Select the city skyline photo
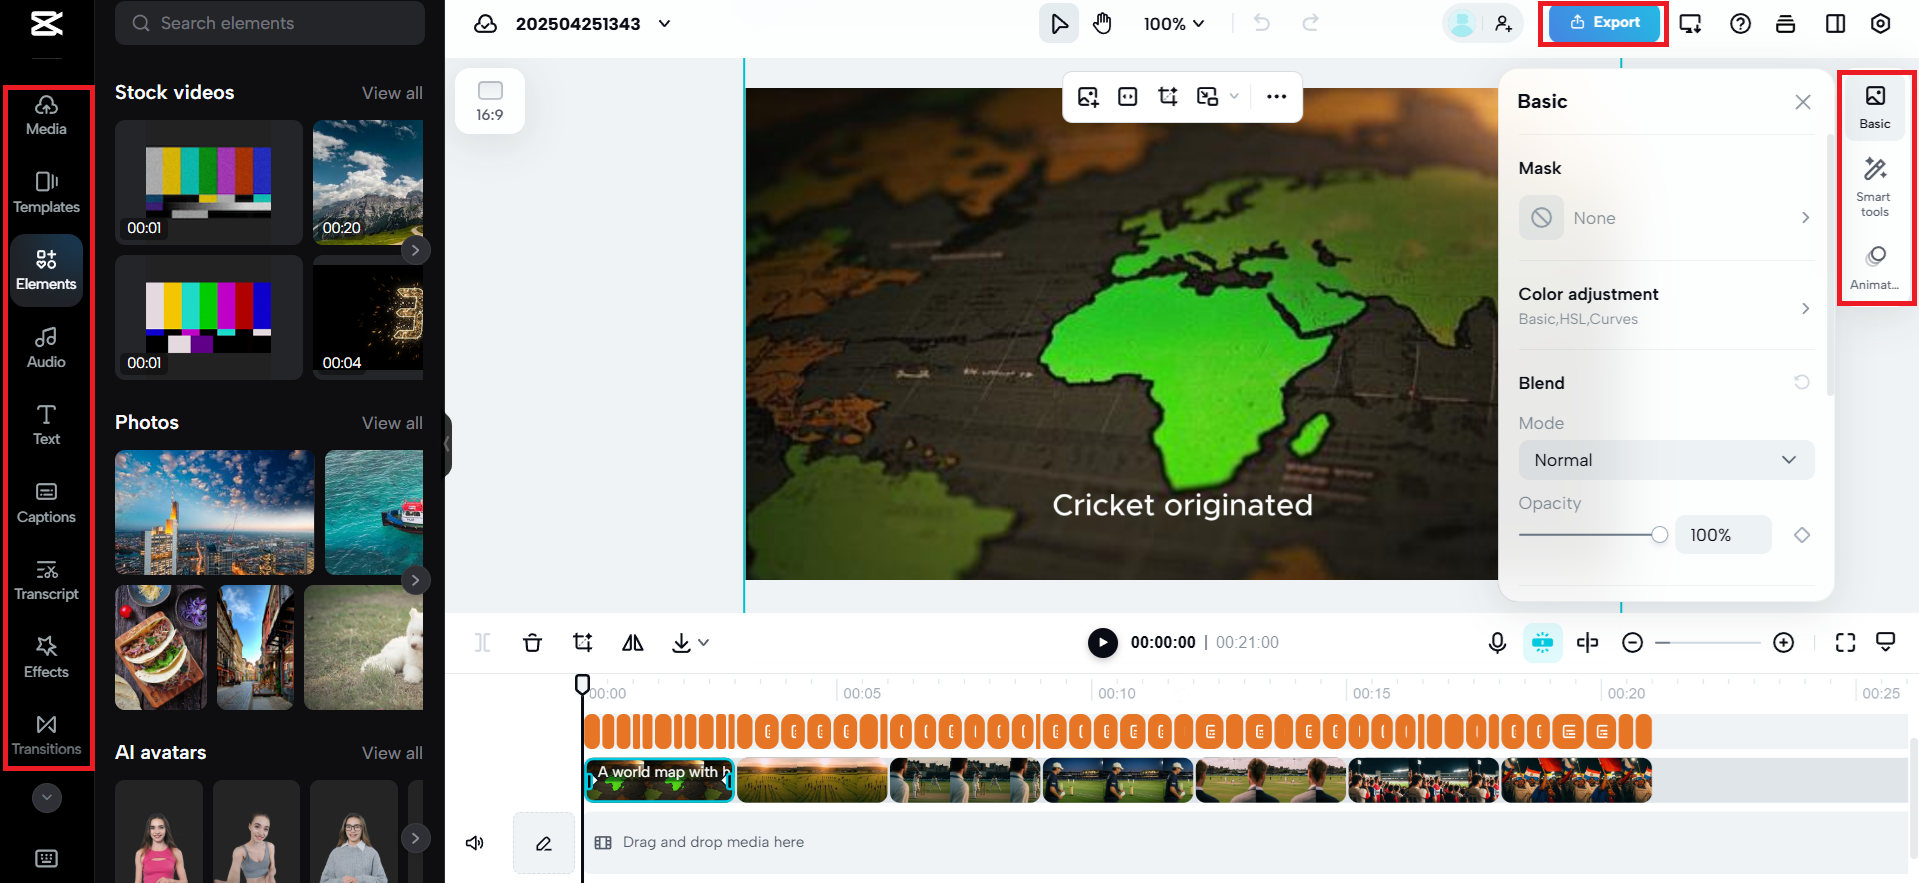The height and width of the screenshot is (883, 1919). 215,512
